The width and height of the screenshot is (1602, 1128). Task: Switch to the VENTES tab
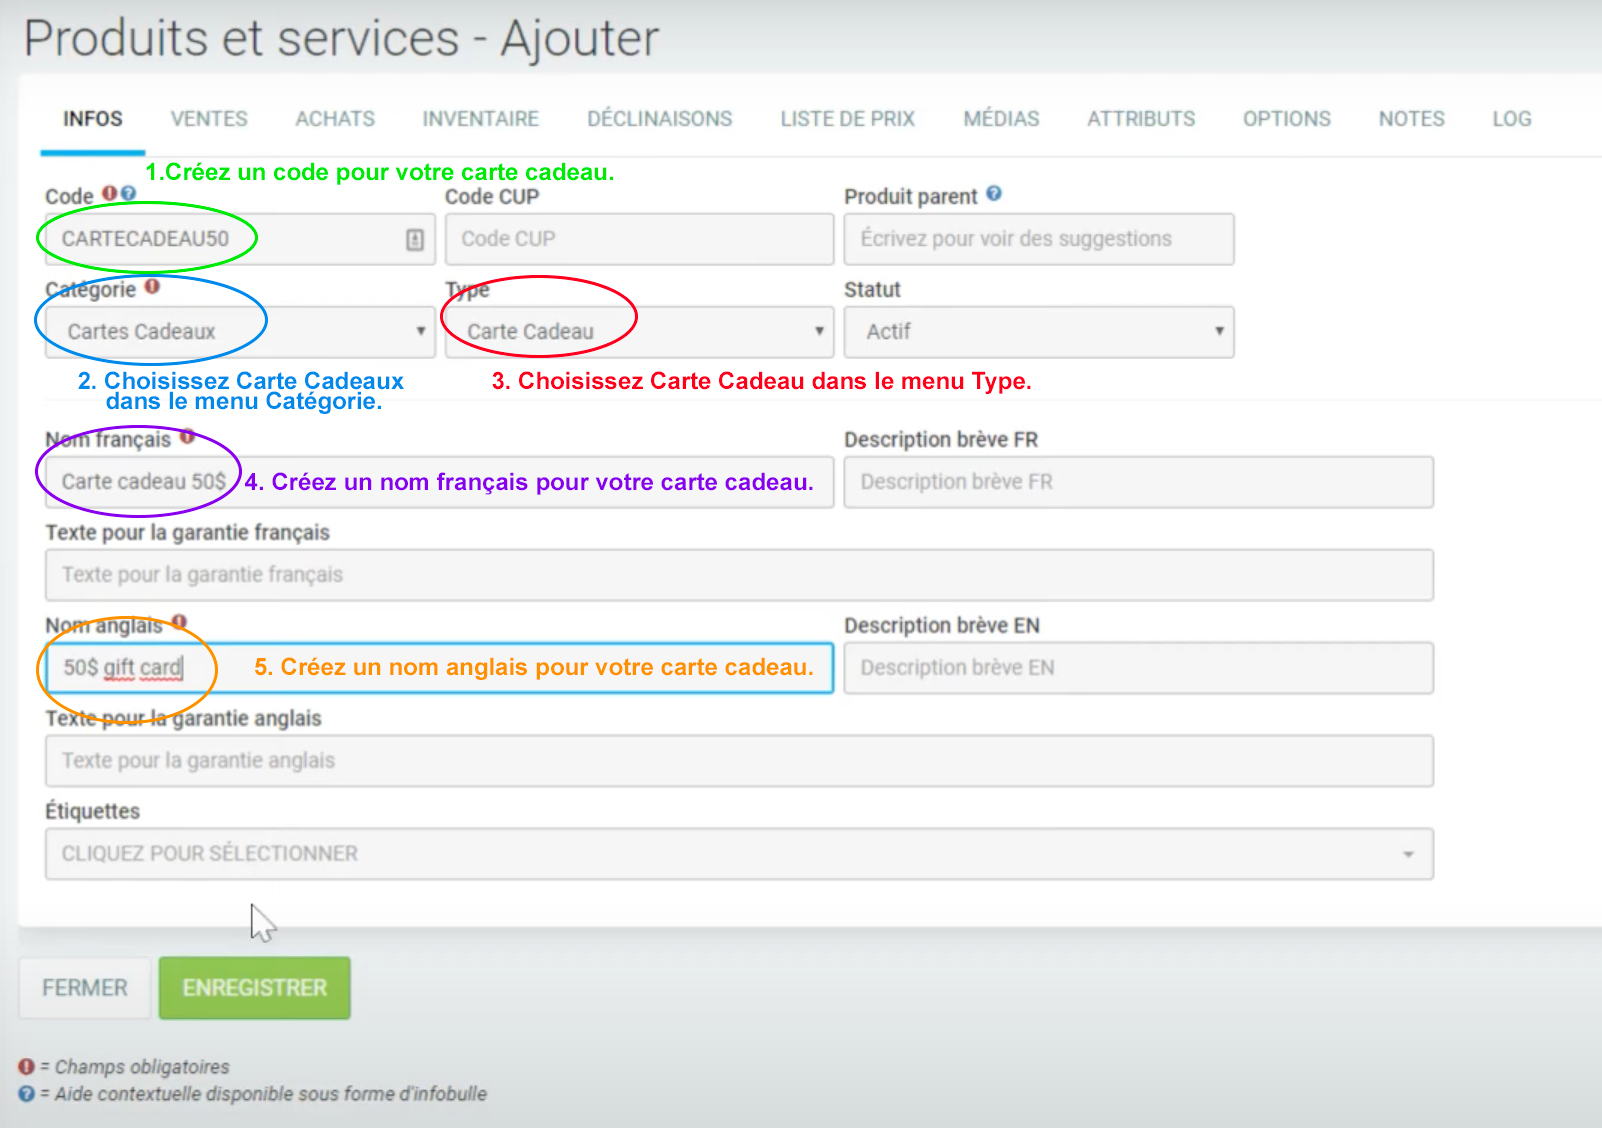click(208, 119)
